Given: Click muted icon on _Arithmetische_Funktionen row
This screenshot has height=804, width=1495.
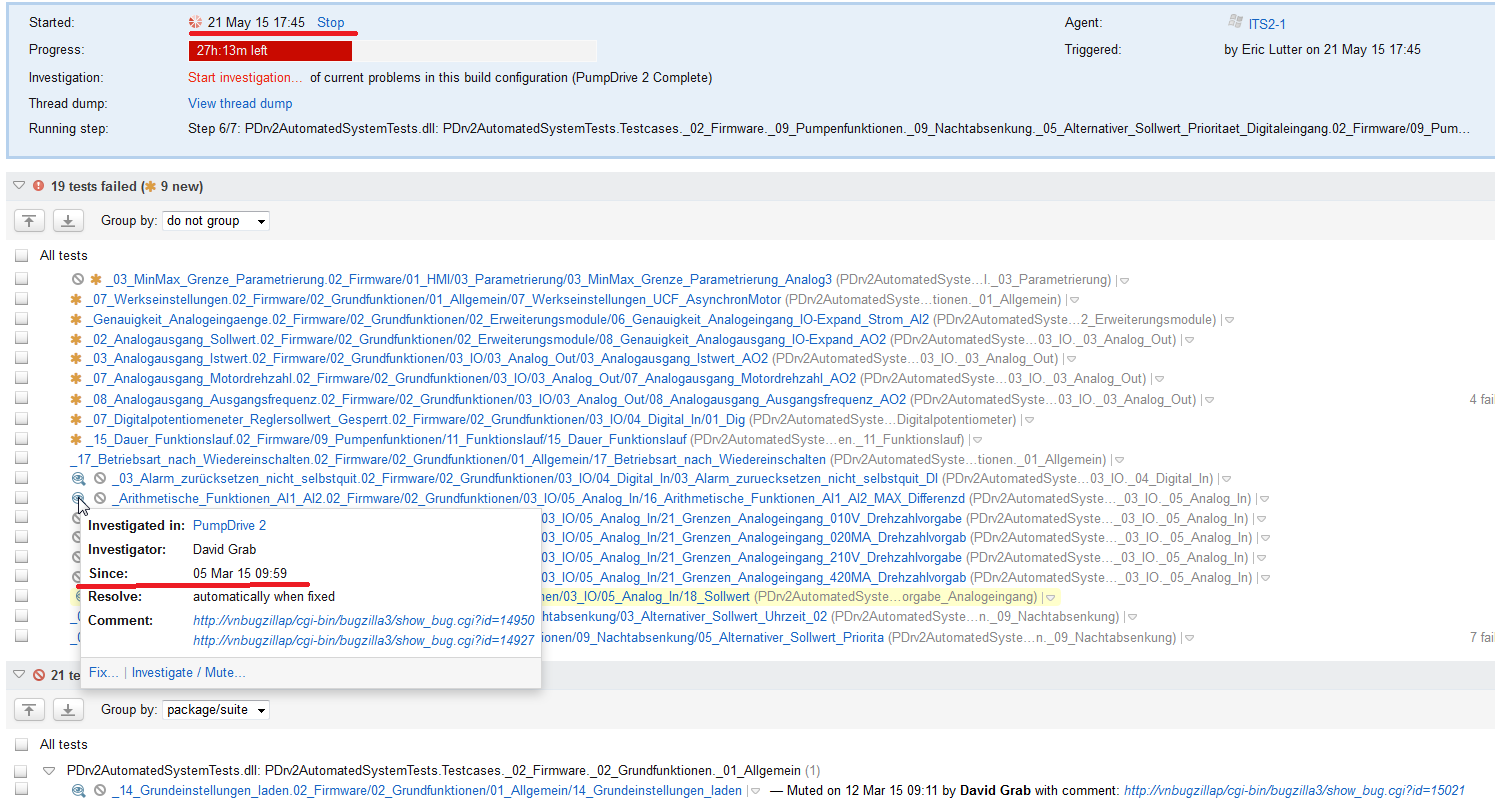Looking at the screenshot, I should tap(100, 498).
